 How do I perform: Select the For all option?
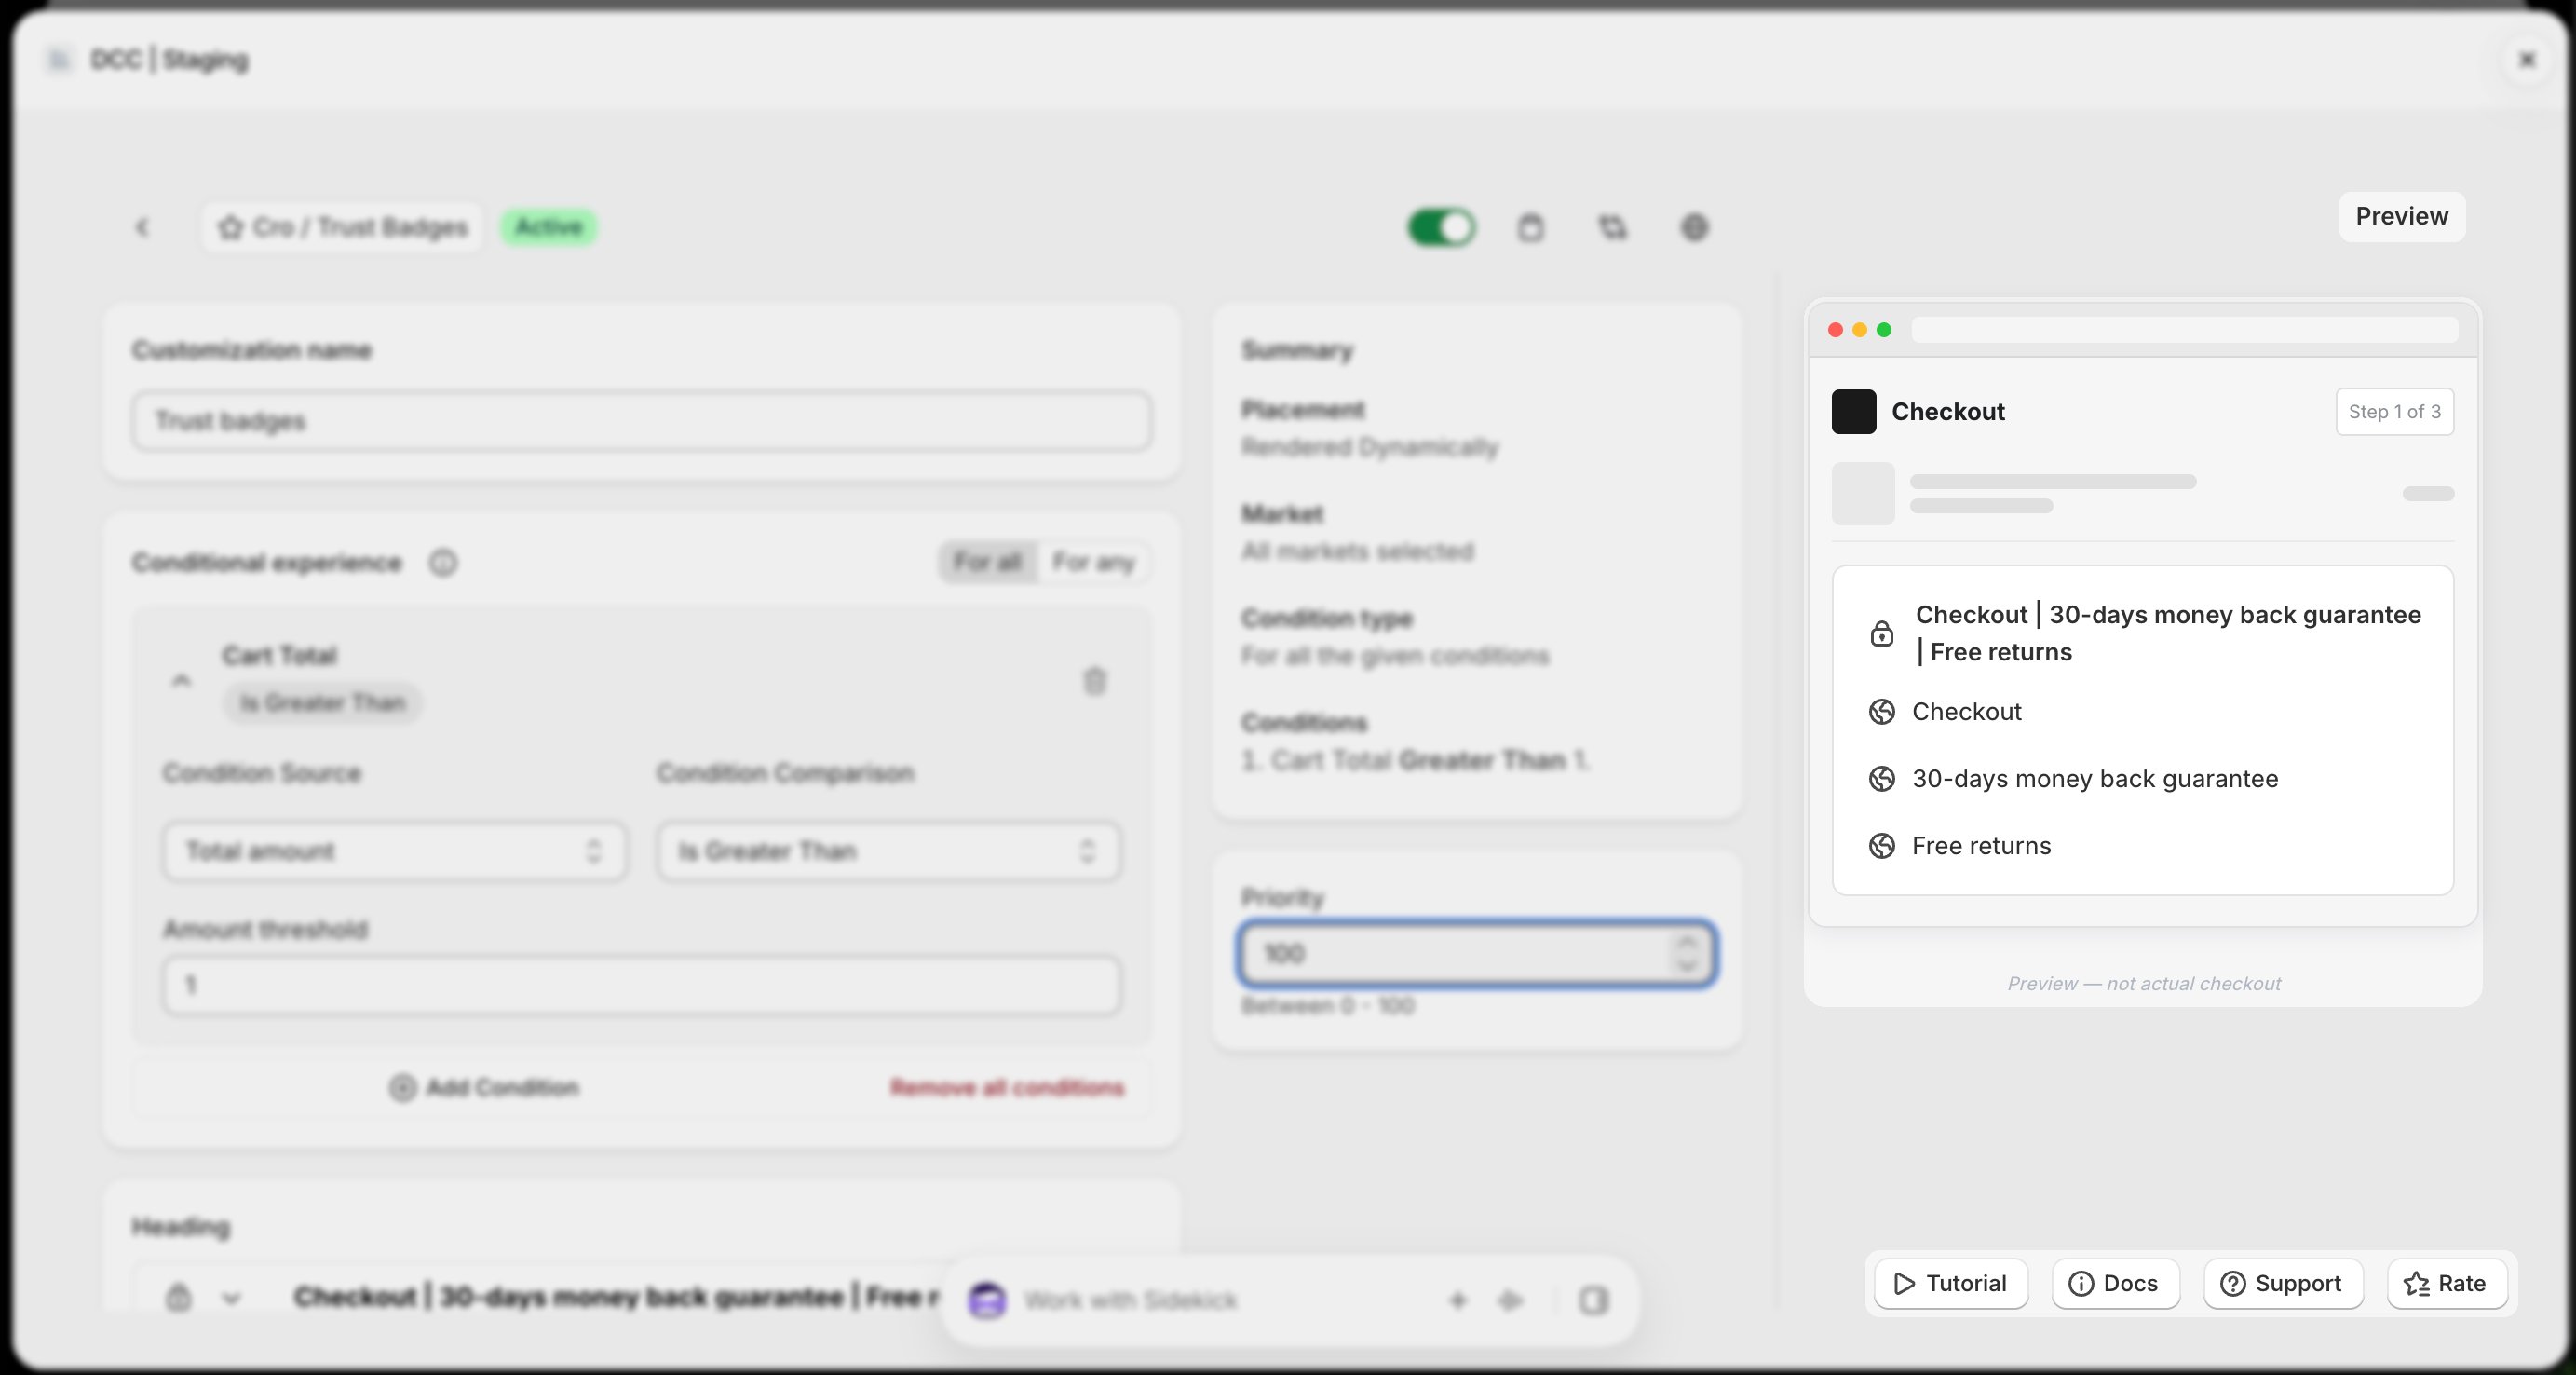(x=988, y=562)
